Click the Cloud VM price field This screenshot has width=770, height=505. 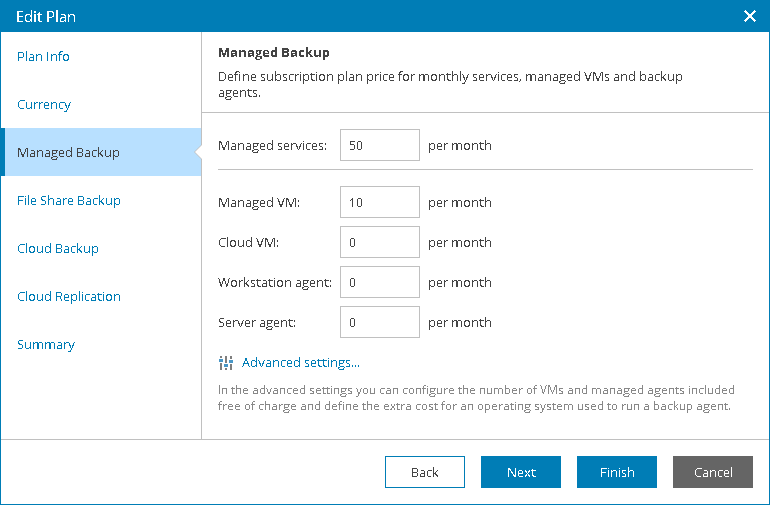[x=379, y=242]
